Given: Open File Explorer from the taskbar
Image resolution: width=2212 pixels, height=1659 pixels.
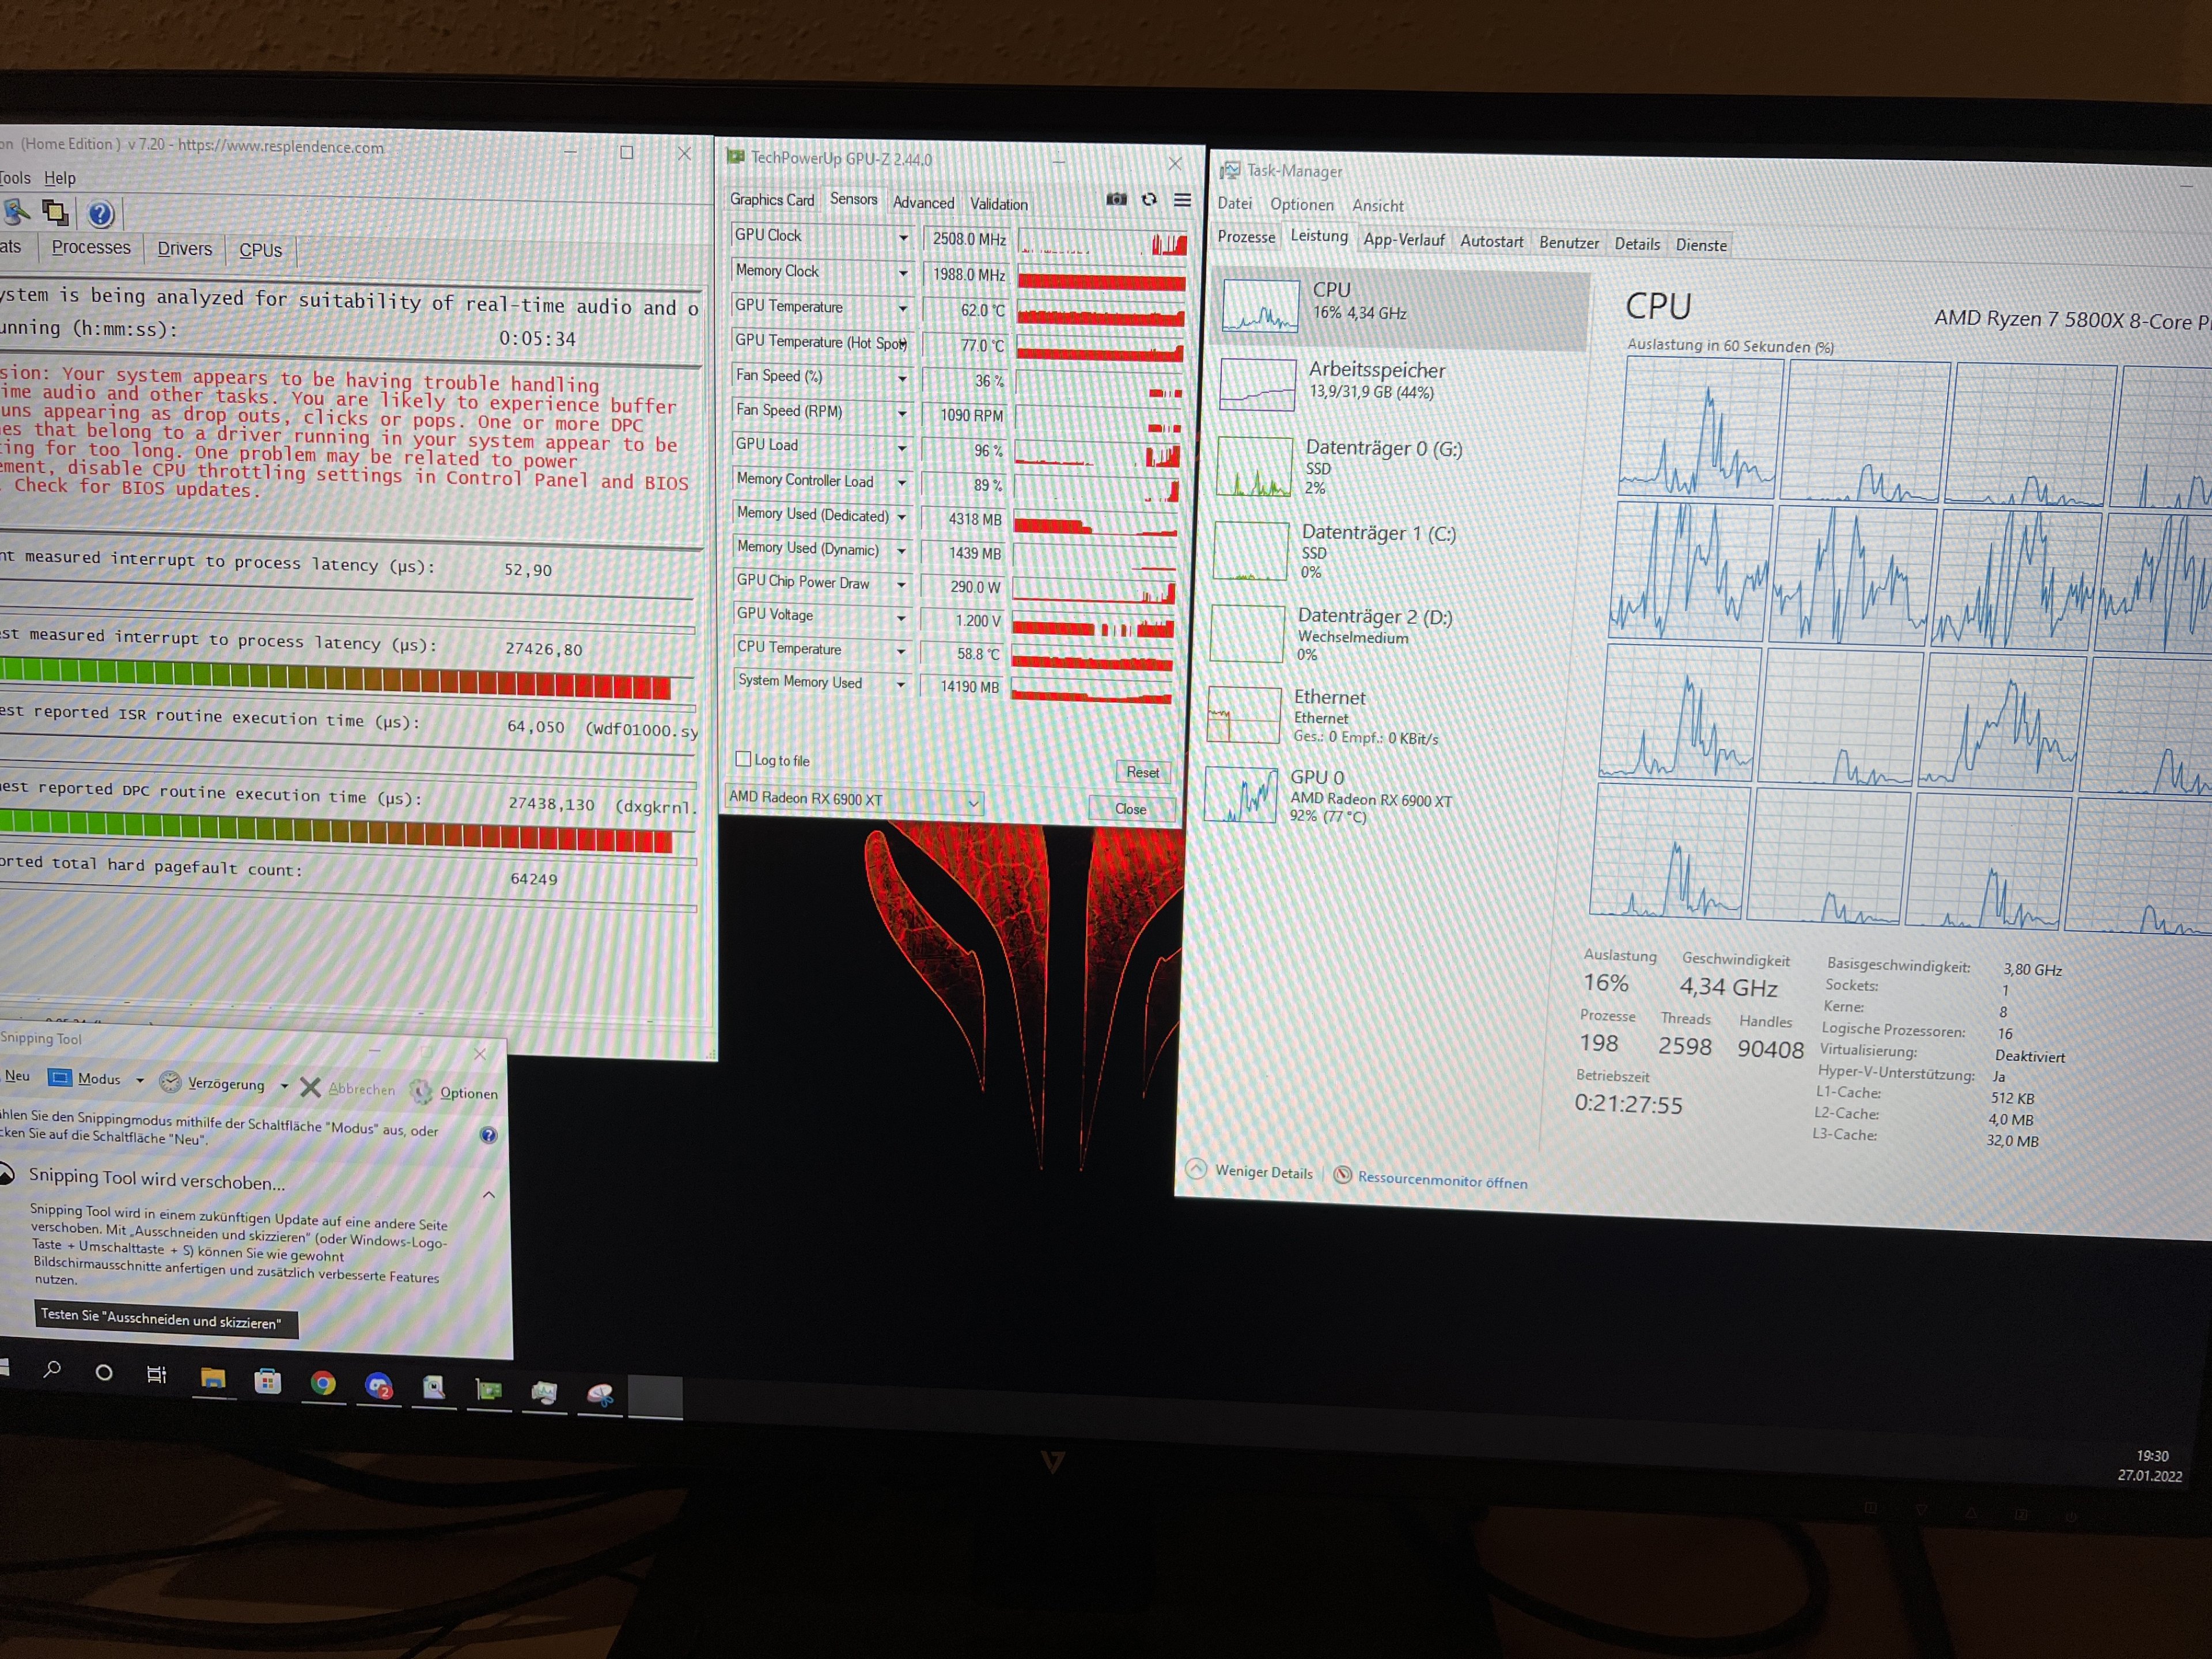Looking at the screenshot, I should tap(212, 1379).
